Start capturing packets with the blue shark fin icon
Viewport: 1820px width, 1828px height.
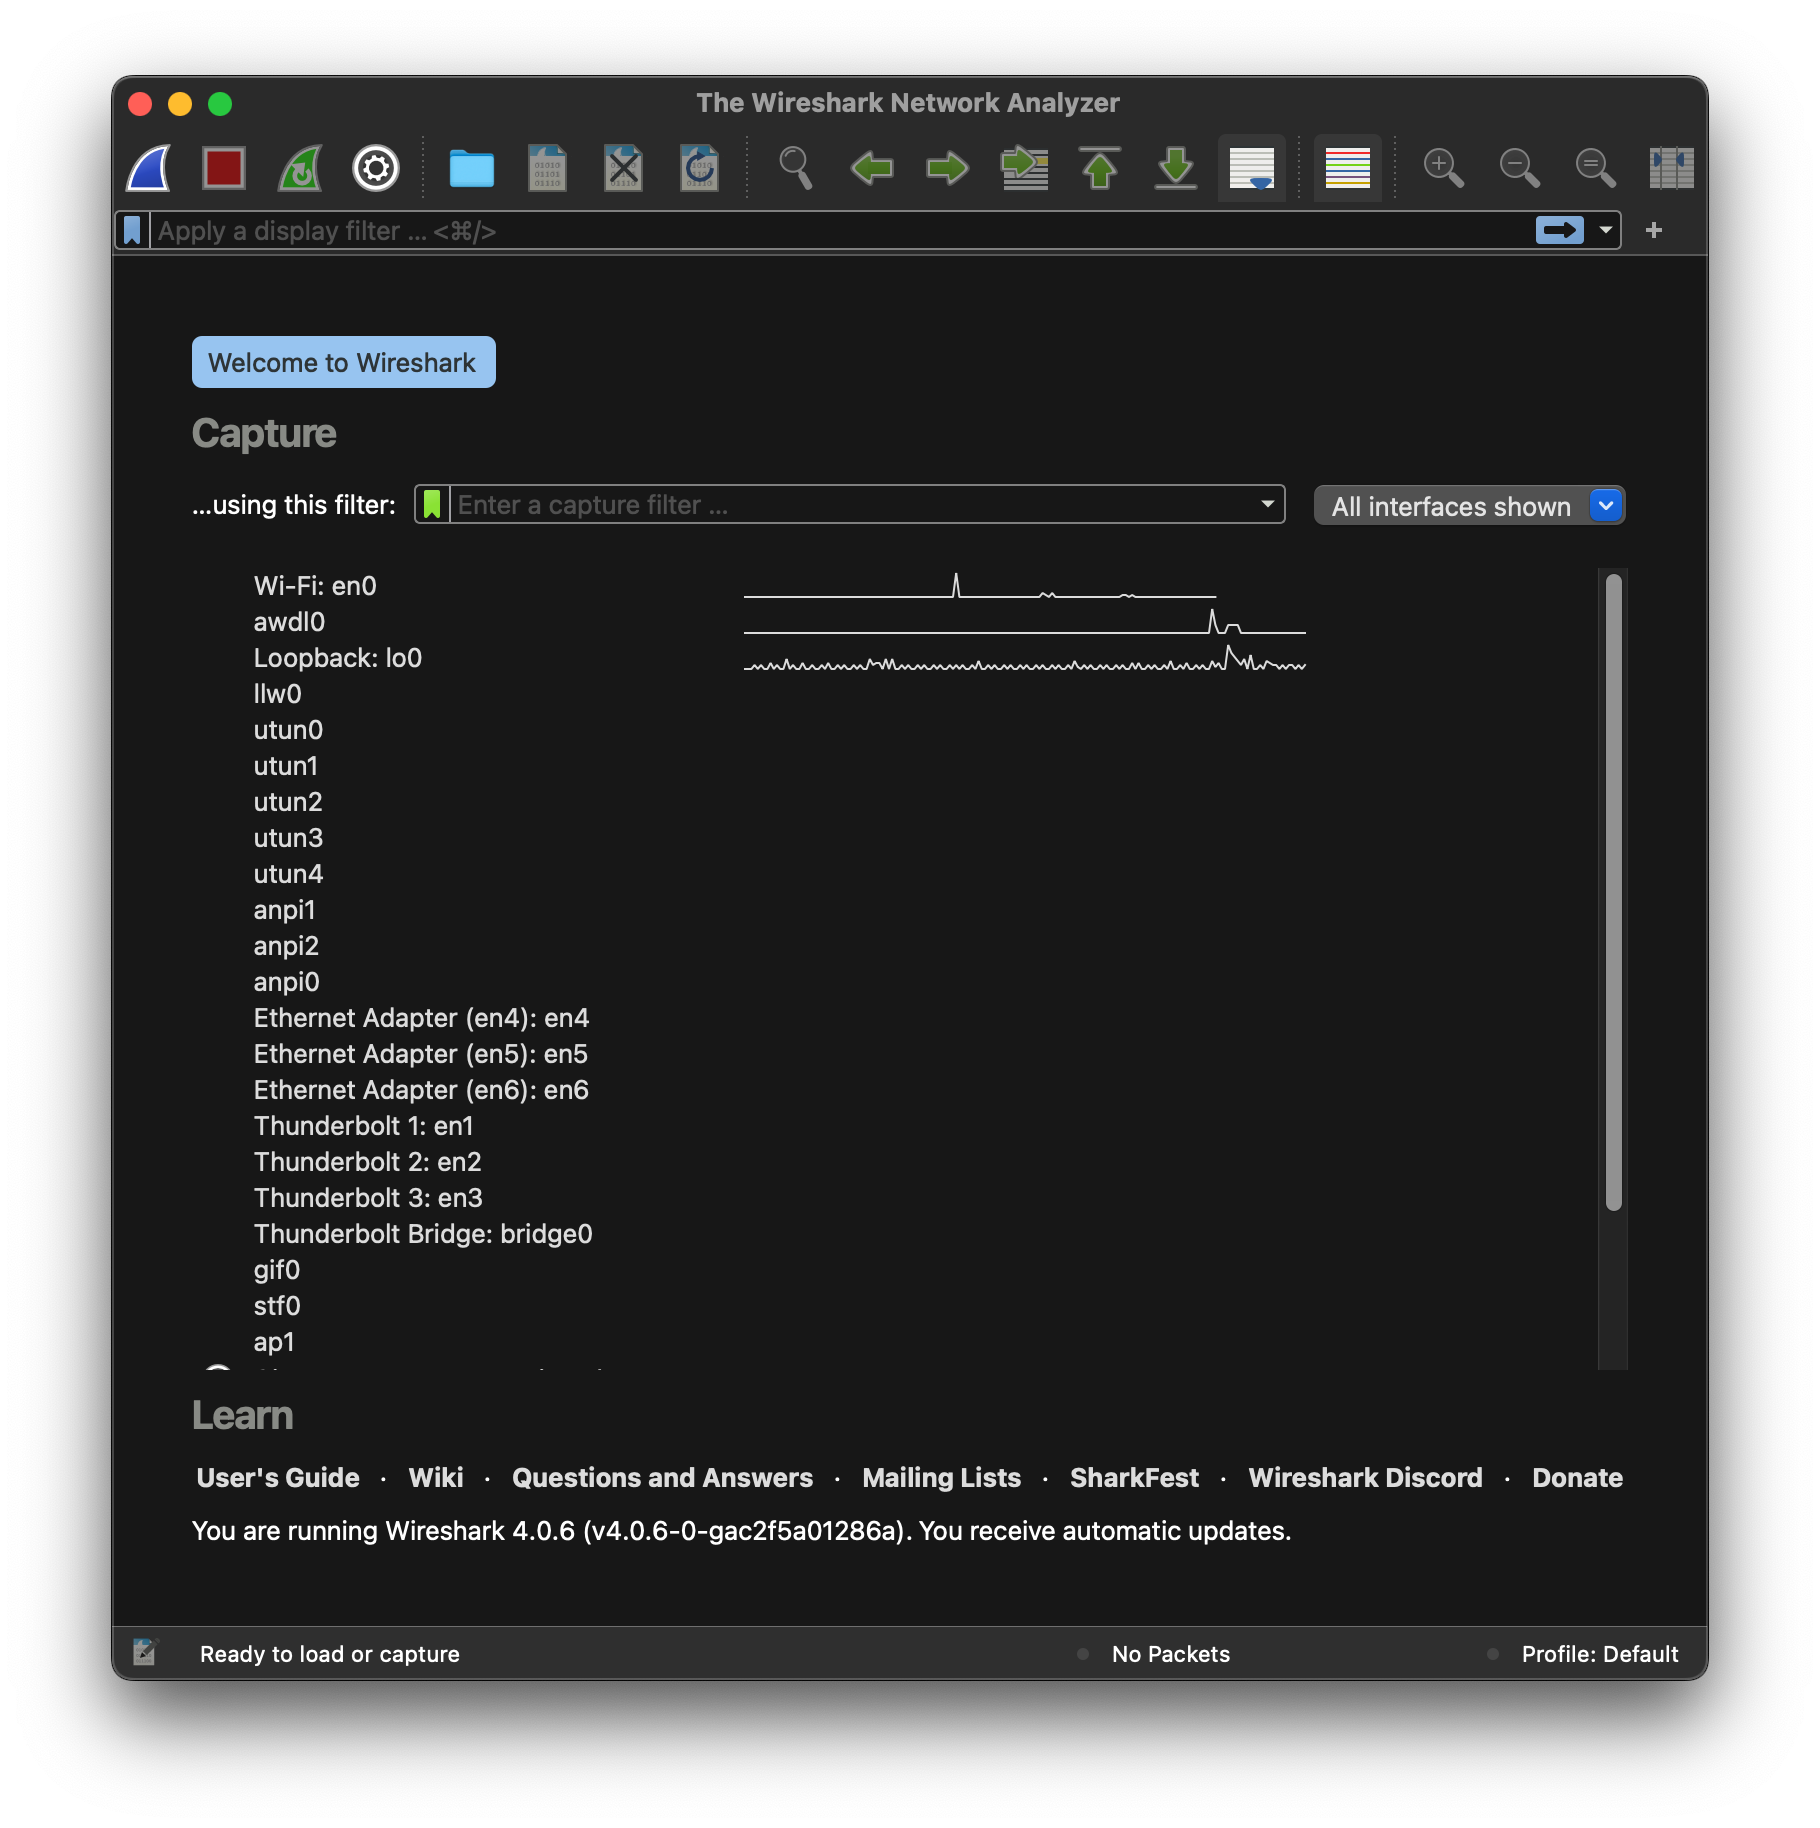(x=148, y=168)
